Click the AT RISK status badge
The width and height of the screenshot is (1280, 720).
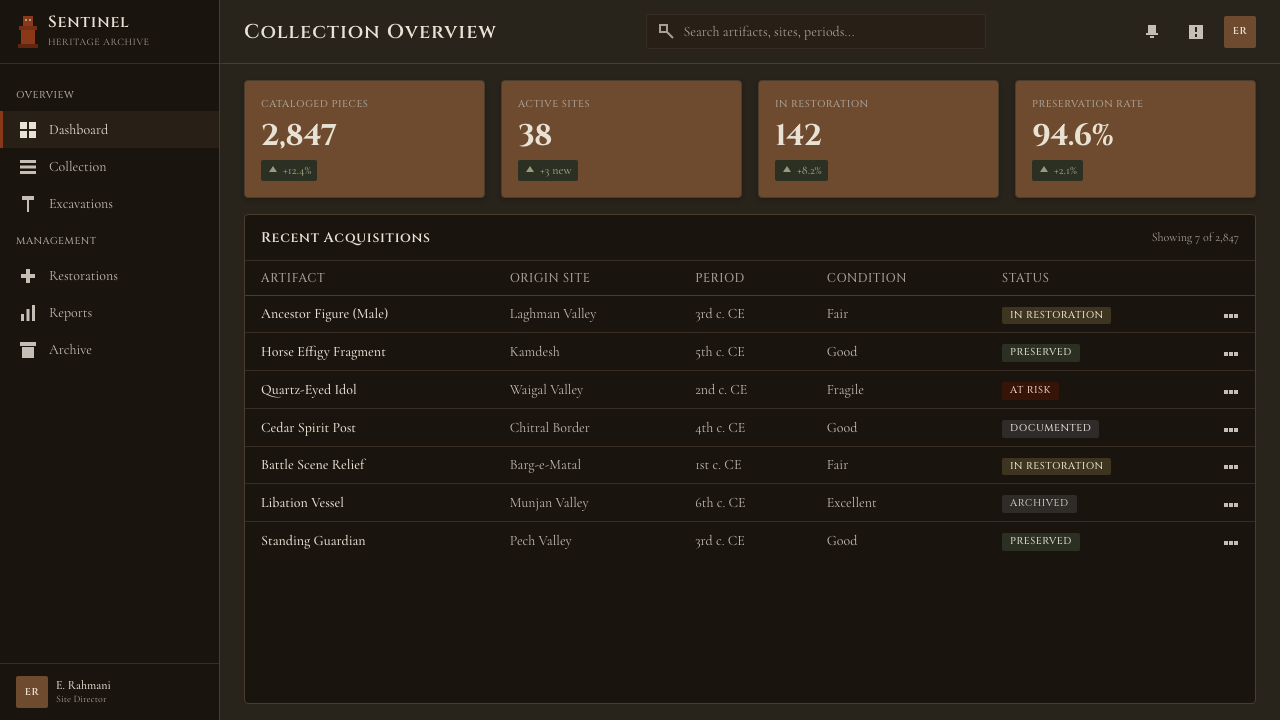1030,391
